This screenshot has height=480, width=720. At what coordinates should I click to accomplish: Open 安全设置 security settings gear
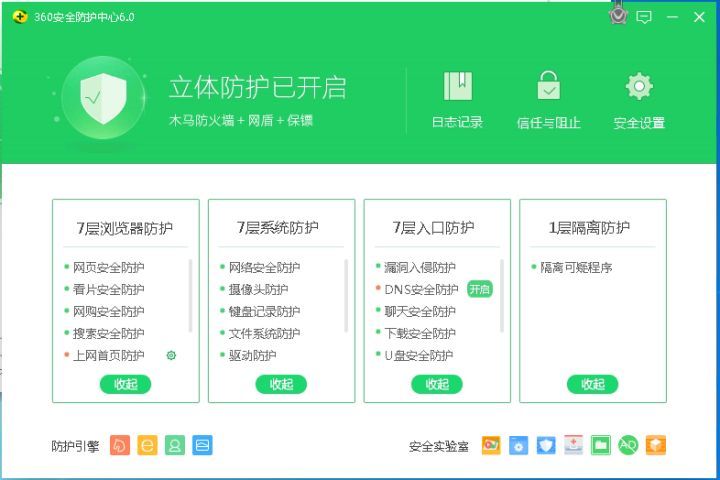coord(639,100)
